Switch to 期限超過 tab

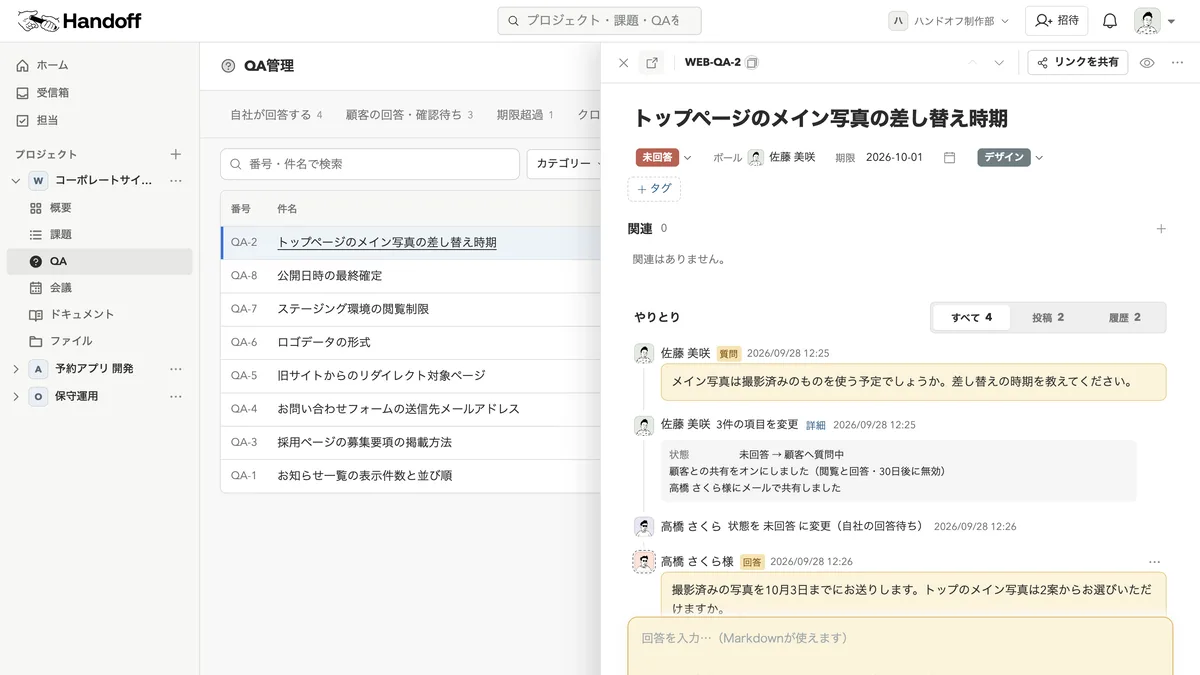click(525, 115)
